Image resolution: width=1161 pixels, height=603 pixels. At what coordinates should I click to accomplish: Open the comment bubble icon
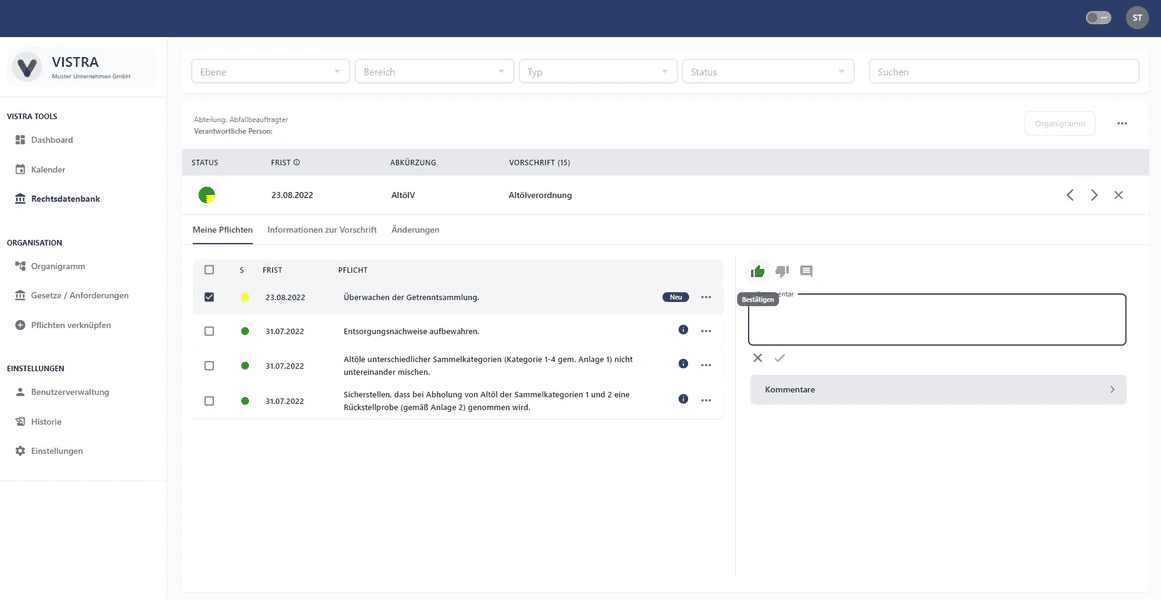806,271
